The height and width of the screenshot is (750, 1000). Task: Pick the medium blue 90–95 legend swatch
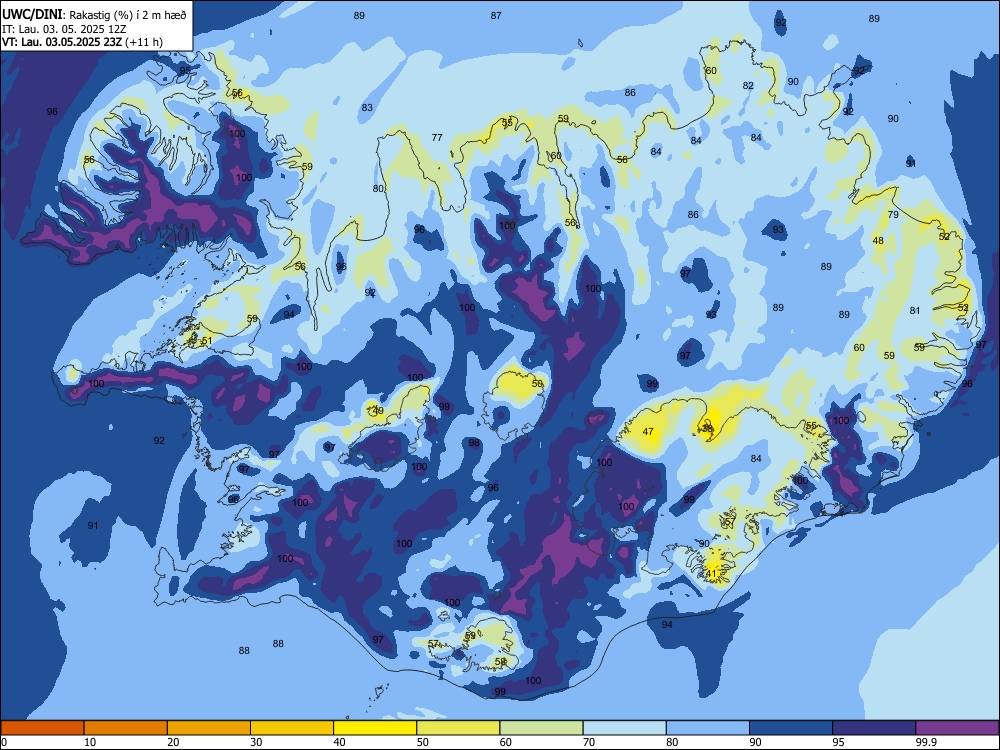point(791,728)
